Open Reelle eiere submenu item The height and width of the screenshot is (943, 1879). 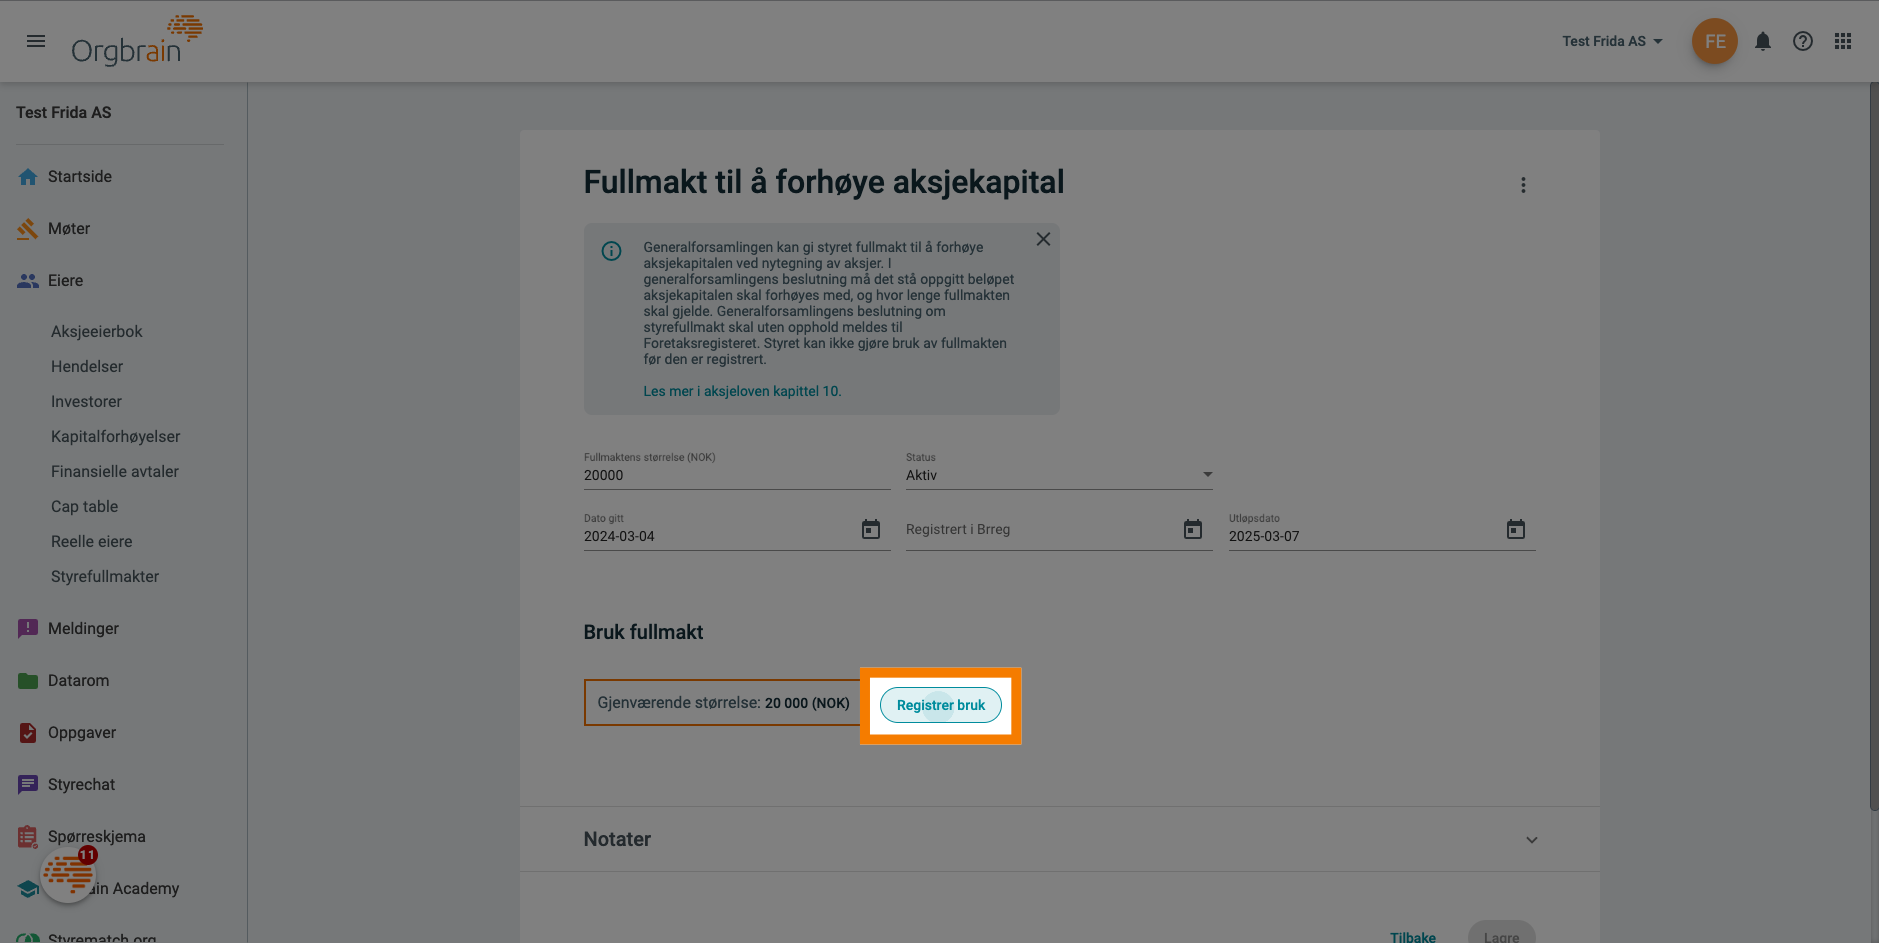click(x=92, y=541)
